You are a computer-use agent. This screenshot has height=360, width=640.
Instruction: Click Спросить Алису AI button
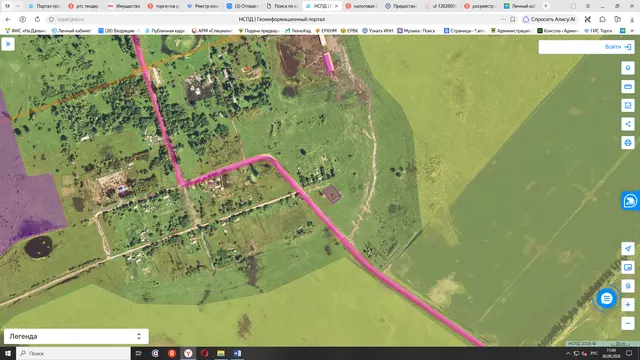point(550,19)
